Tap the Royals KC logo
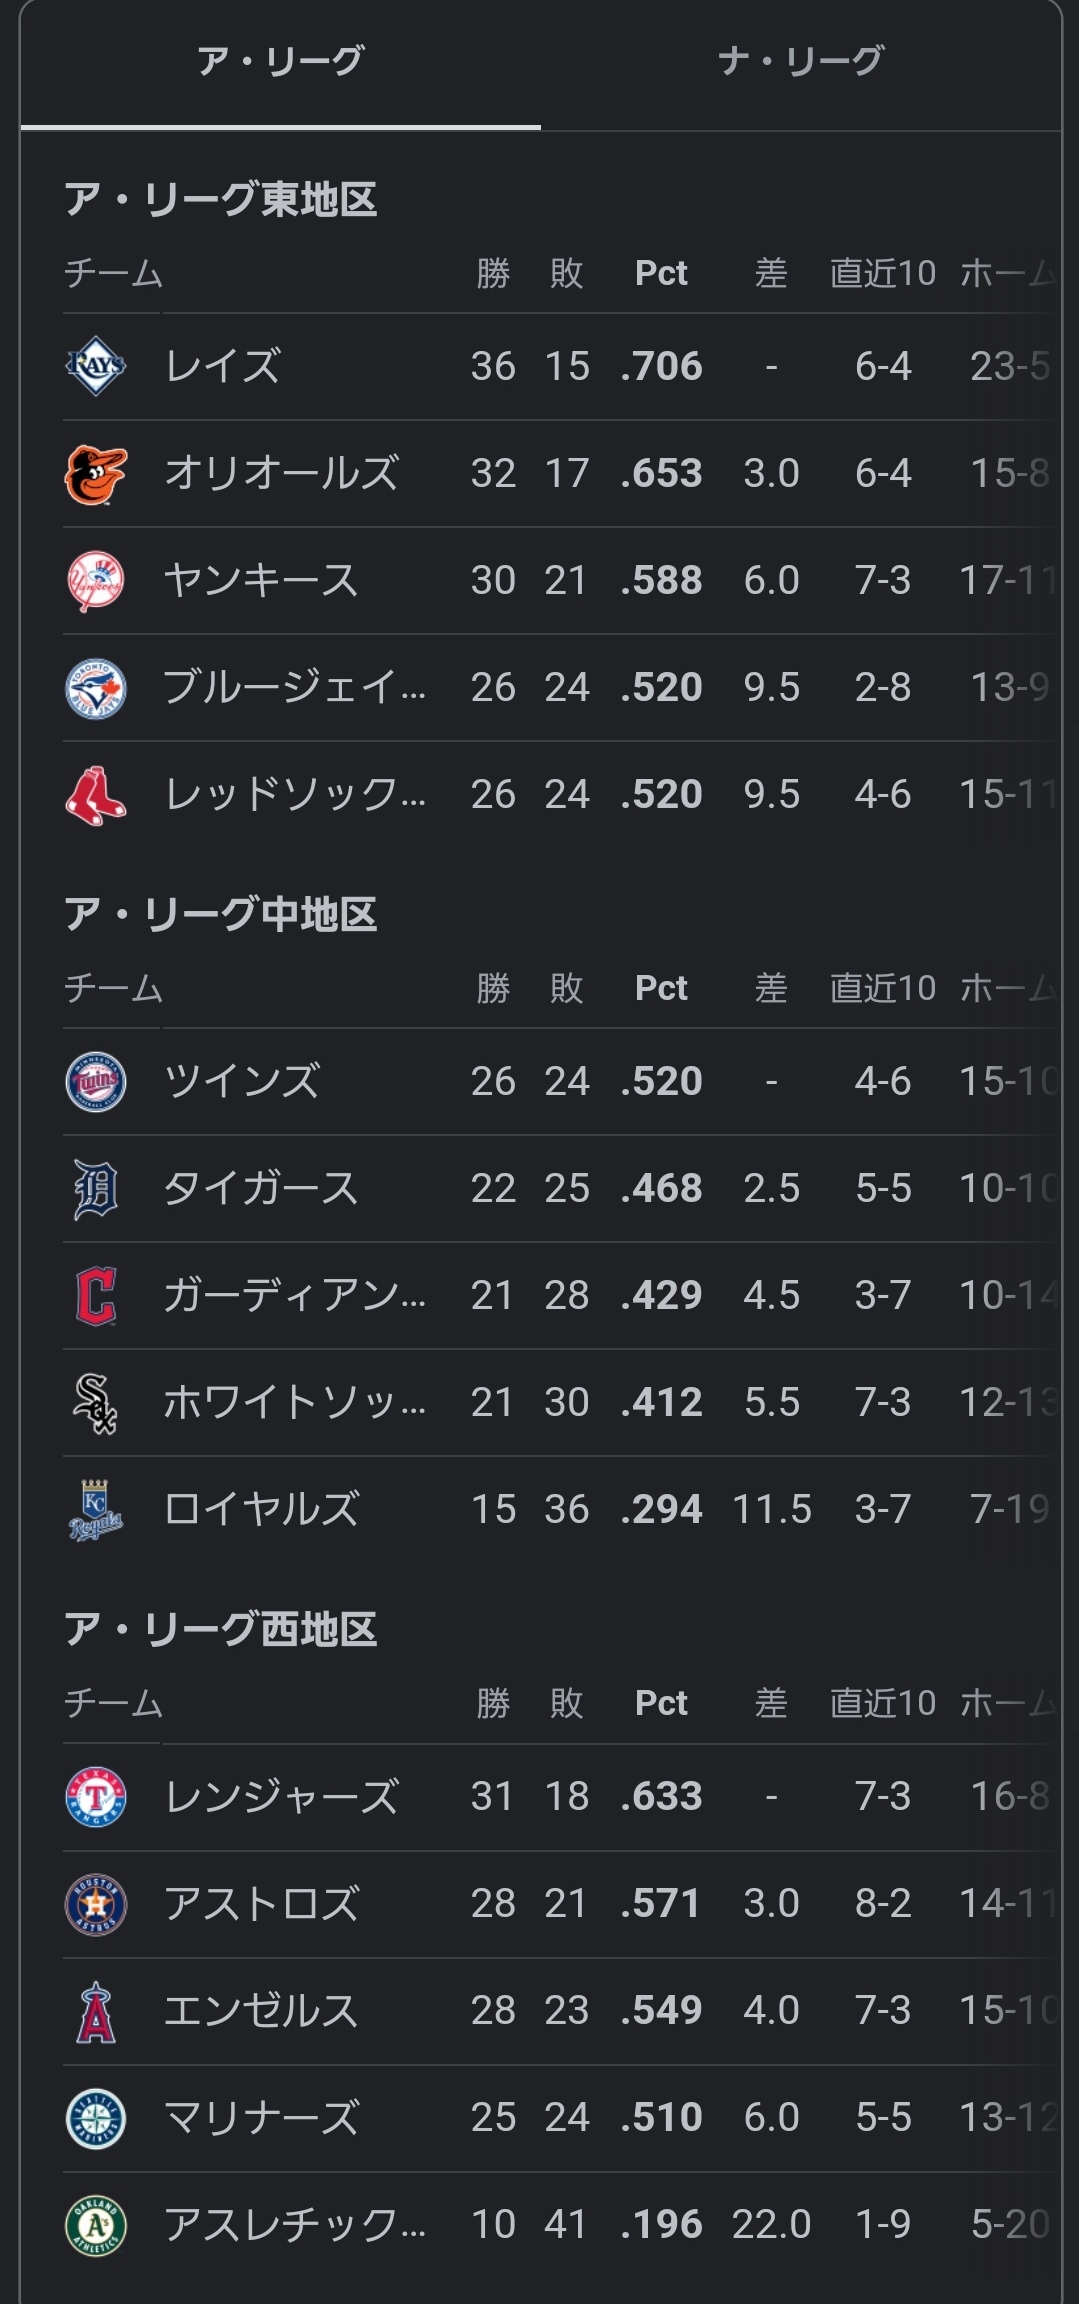Image resolution: width=1079 pixels, height=2304 pixels. click(x=96, y=1509)
